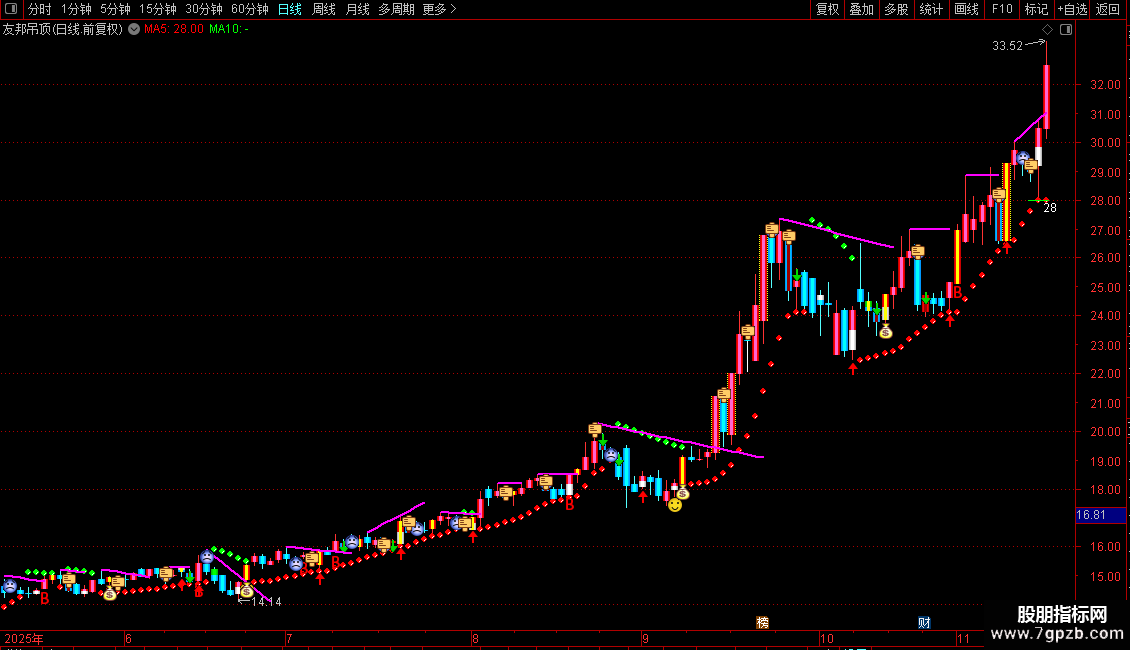Click the 统计 statistics button
Image resolution: width=1130 pixels, height=650 pixels.
pos(931,9)
